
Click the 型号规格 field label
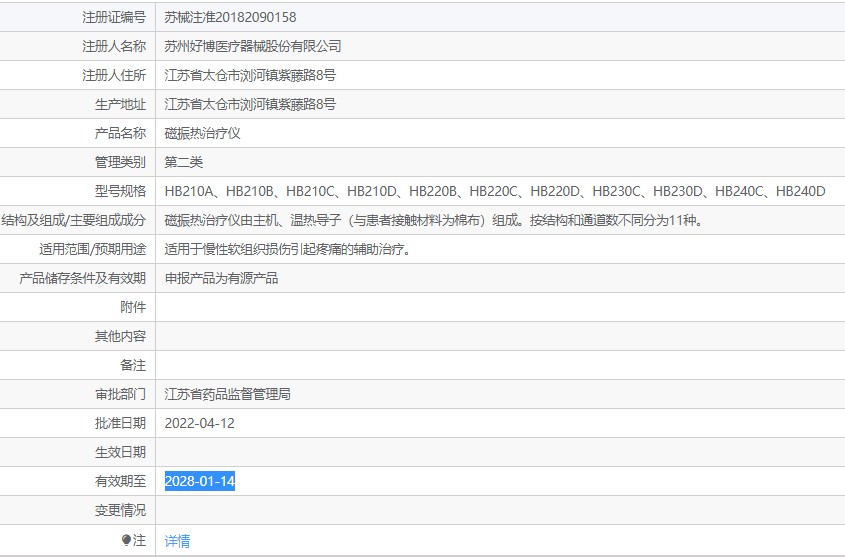tap(120, 191)
